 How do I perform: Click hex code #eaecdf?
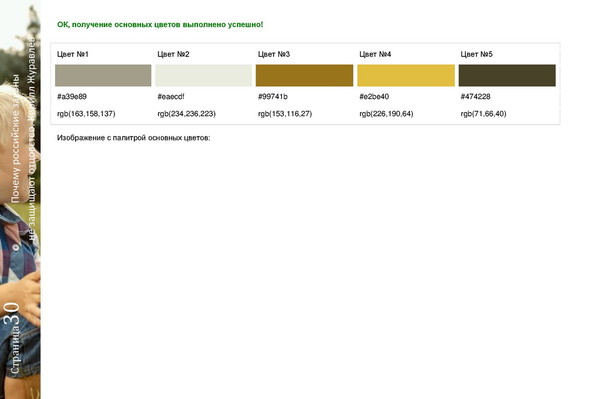171,96
